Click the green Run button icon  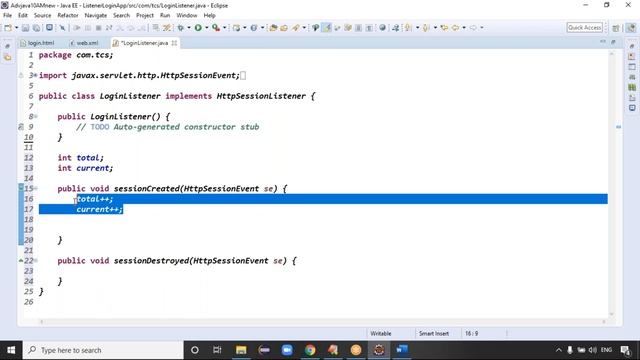point(198,28)
